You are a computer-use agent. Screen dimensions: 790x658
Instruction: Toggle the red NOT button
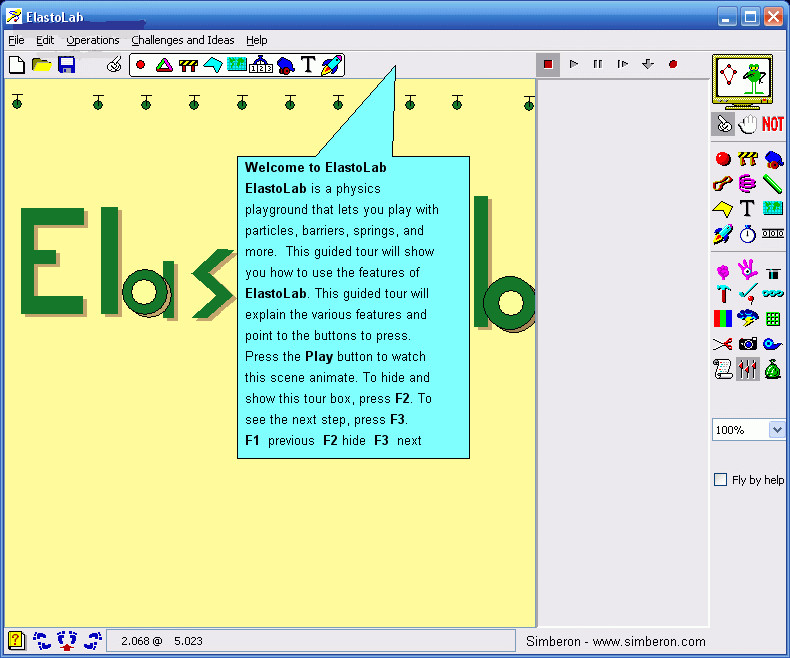[x=772, y=124]
